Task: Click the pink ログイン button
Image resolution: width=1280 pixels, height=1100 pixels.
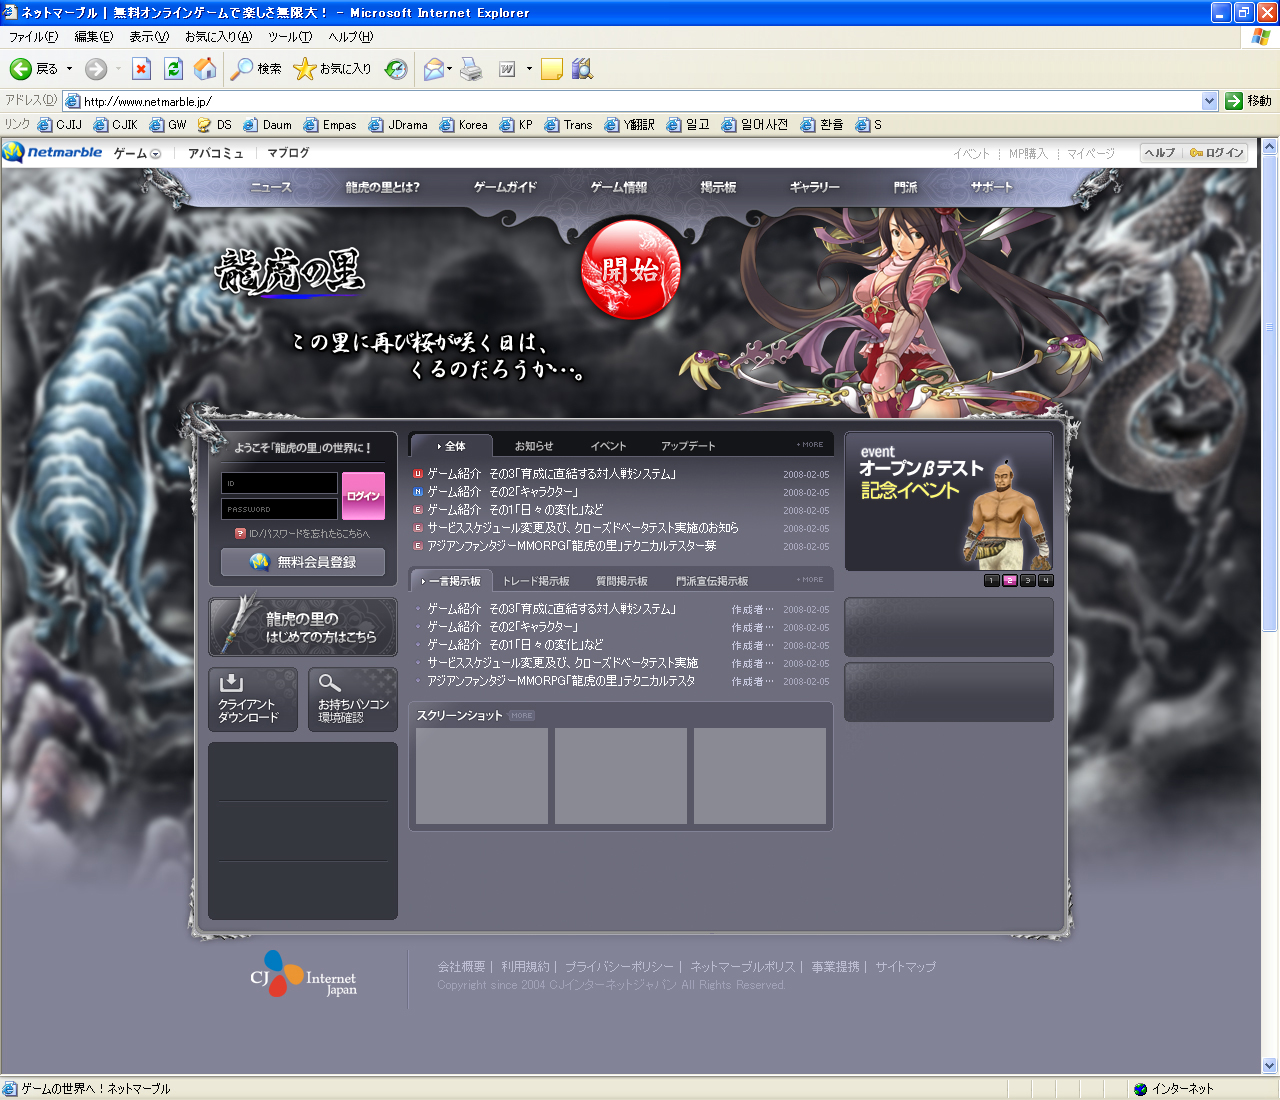Action: [363, 496]
